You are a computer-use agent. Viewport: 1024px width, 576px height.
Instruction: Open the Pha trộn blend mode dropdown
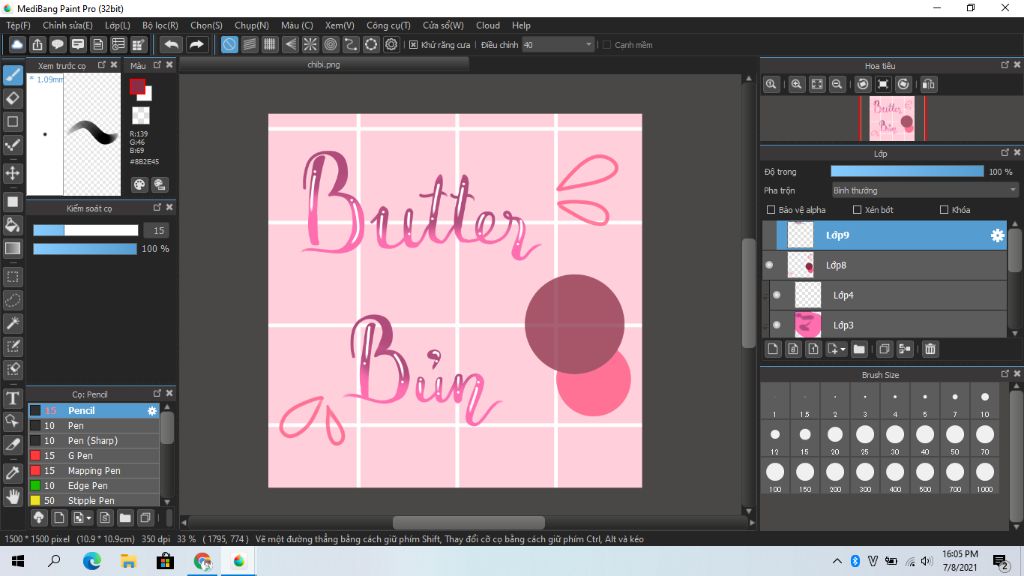[x=925, y=190]
